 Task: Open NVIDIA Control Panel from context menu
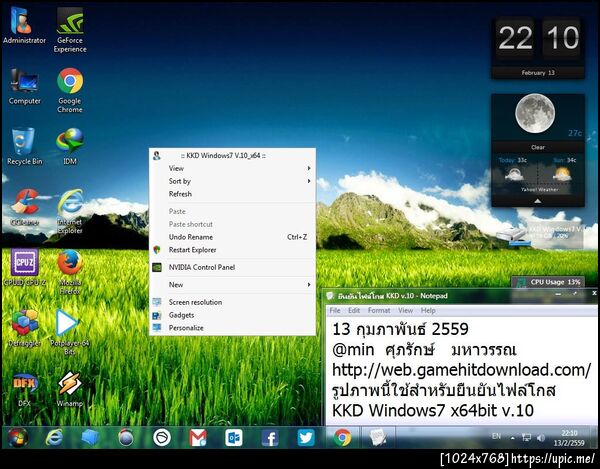233,267
